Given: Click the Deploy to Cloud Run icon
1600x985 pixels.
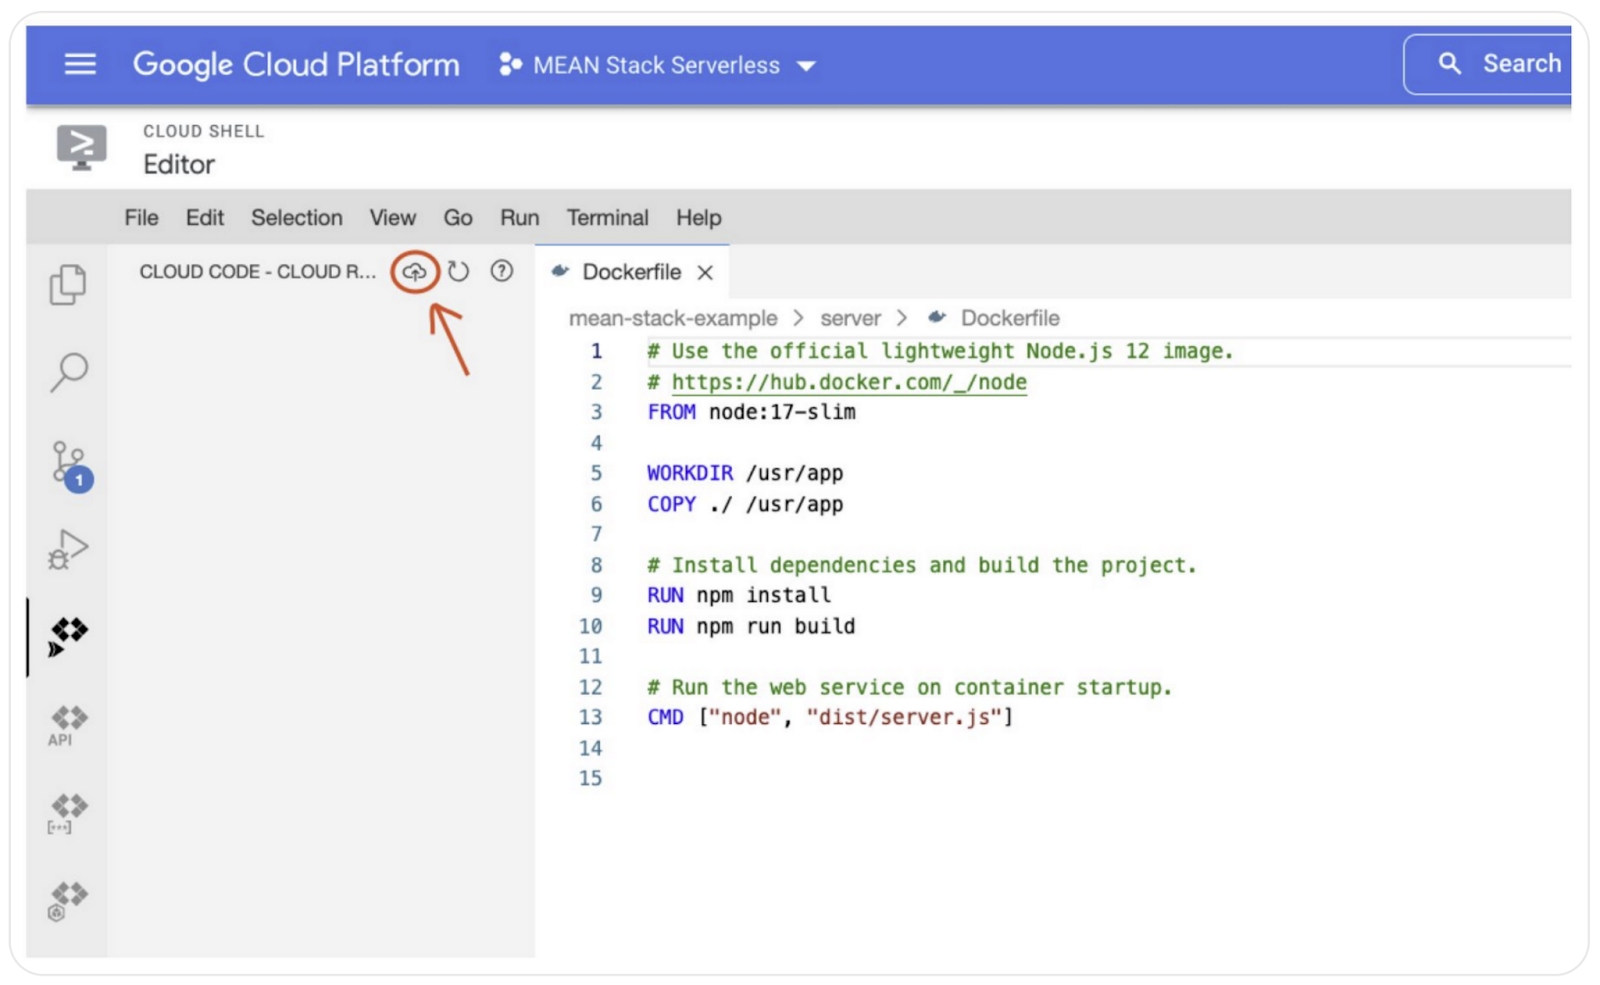Looking at the screenshot, I should click(x=414, y=272).
